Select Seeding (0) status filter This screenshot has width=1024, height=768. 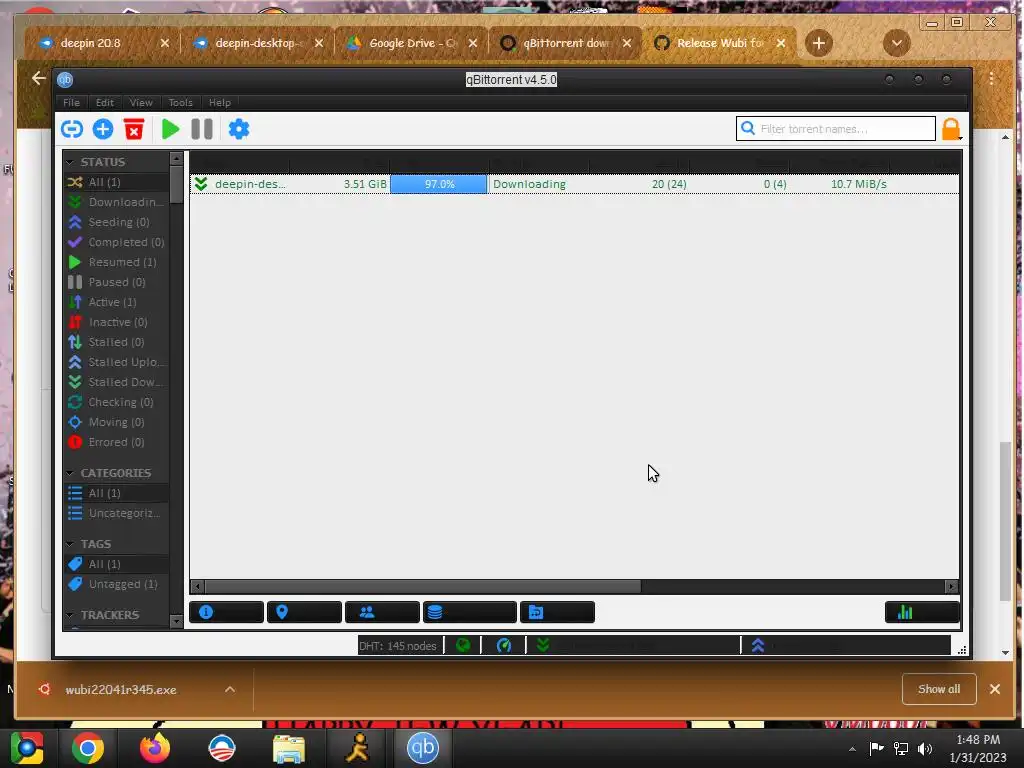coord(116,222)
